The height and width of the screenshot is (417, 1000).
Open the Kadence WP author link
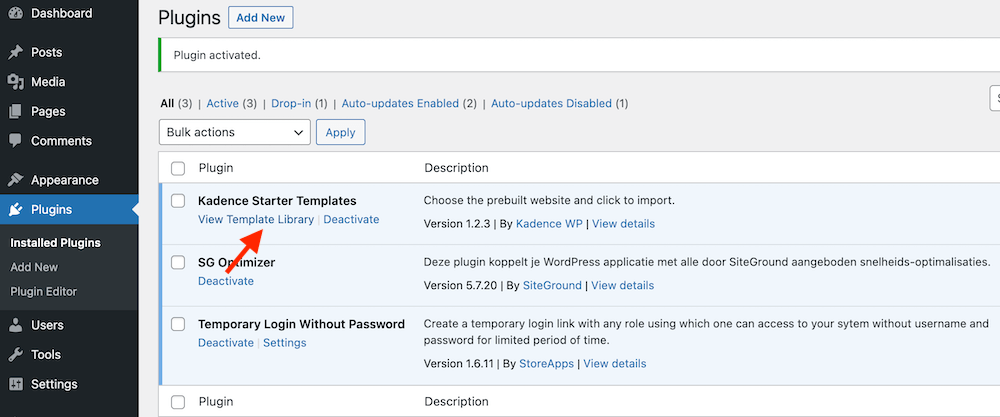(x=550, y=224)
